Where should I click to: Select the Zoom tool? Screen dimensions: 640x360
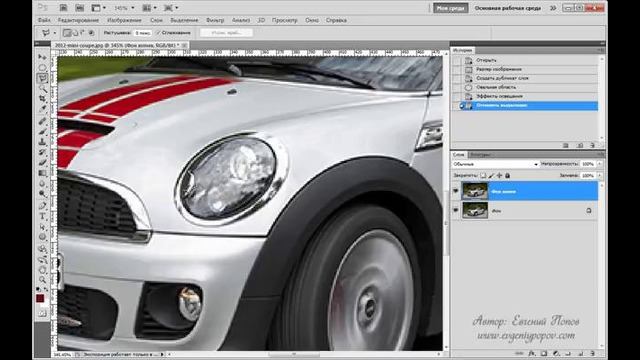[x=42, y=280]
